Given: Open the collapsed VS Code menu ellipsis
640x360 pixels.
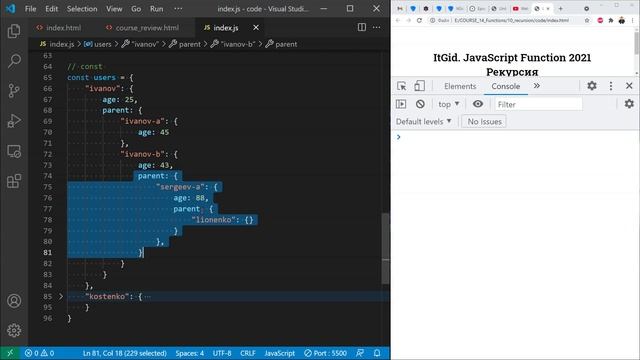Looking at the screenshot, I should pyautogui.click(x=178, y=9).
